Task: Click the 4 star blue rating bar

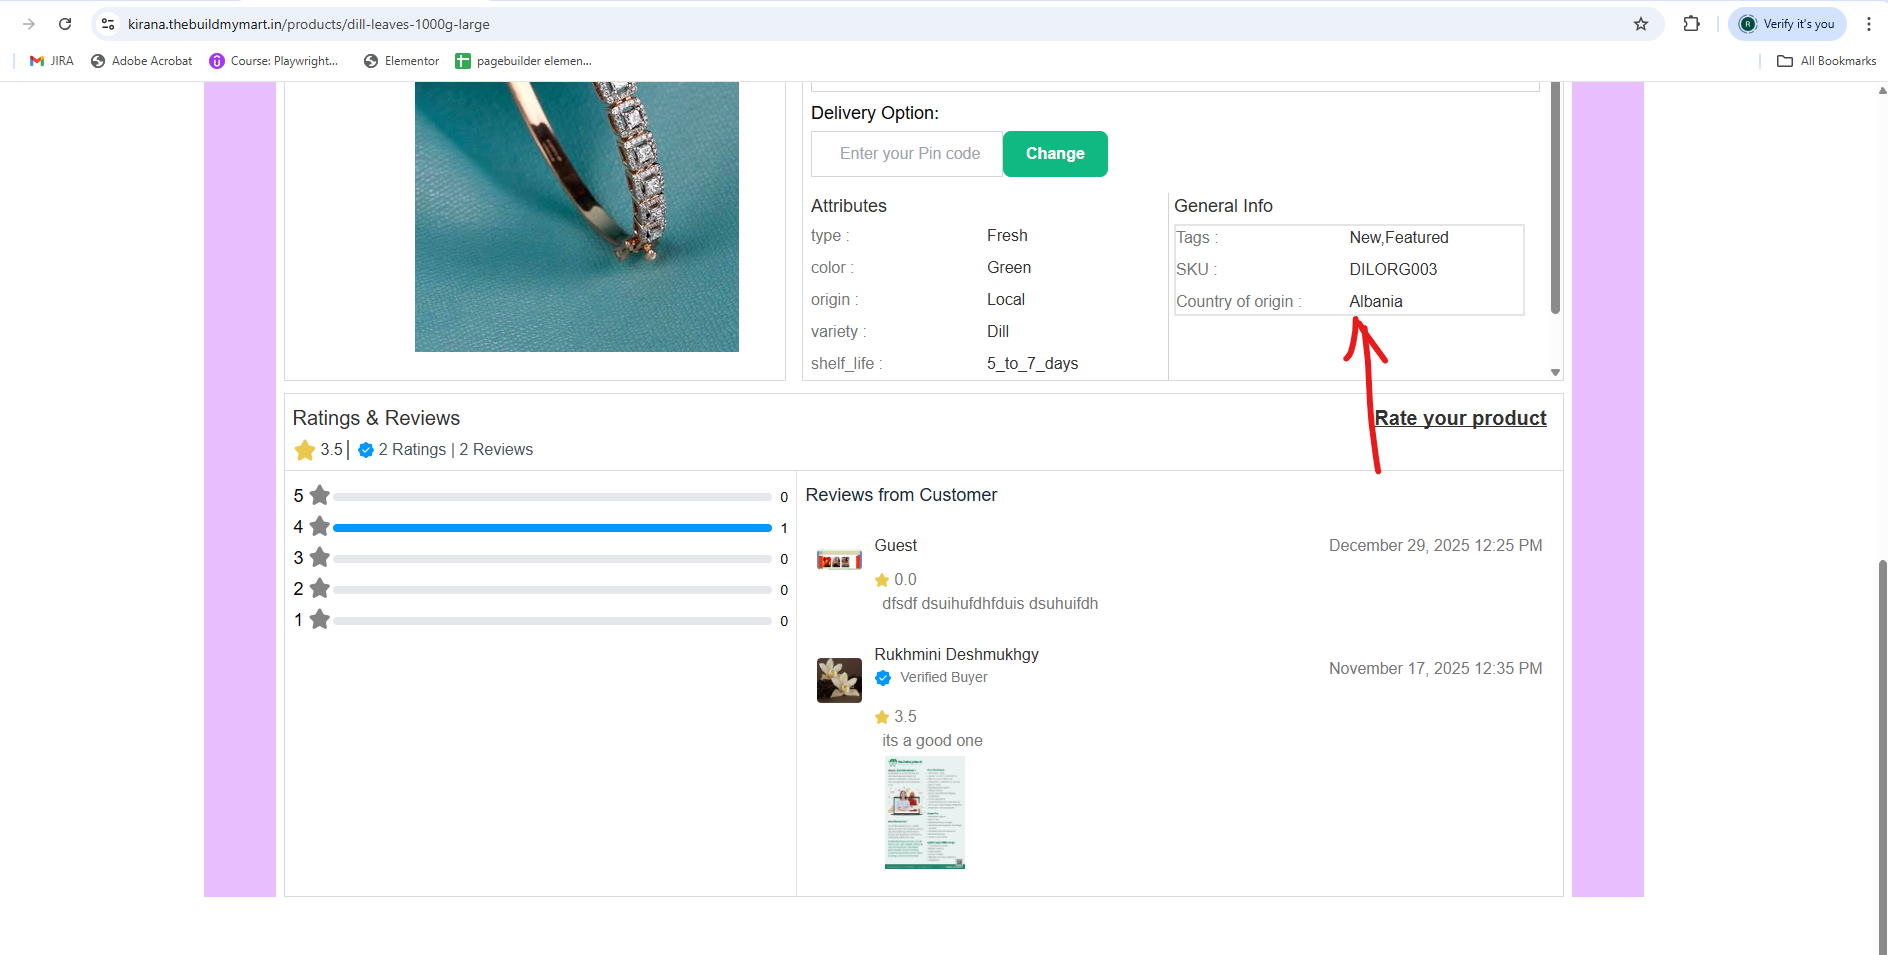Action: (x=552, y=528)
